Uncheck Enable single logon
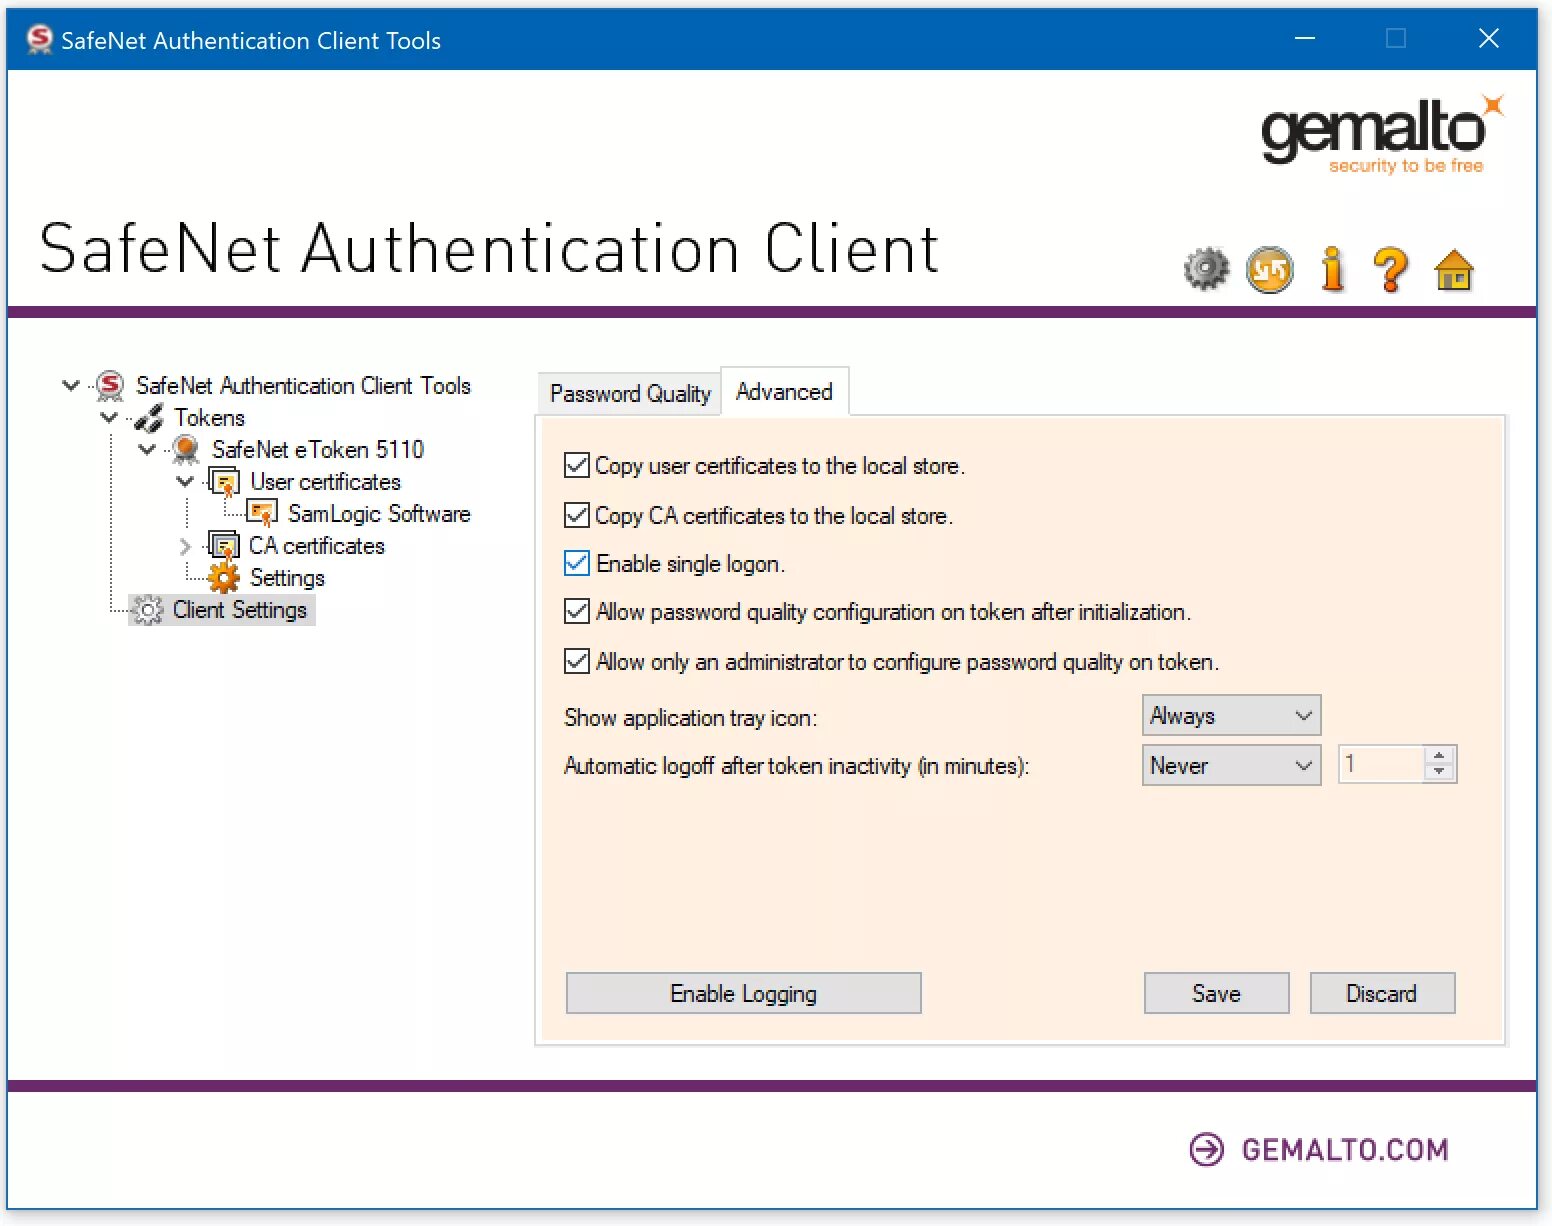The image size is (1552, 1226). pos(576,563)
